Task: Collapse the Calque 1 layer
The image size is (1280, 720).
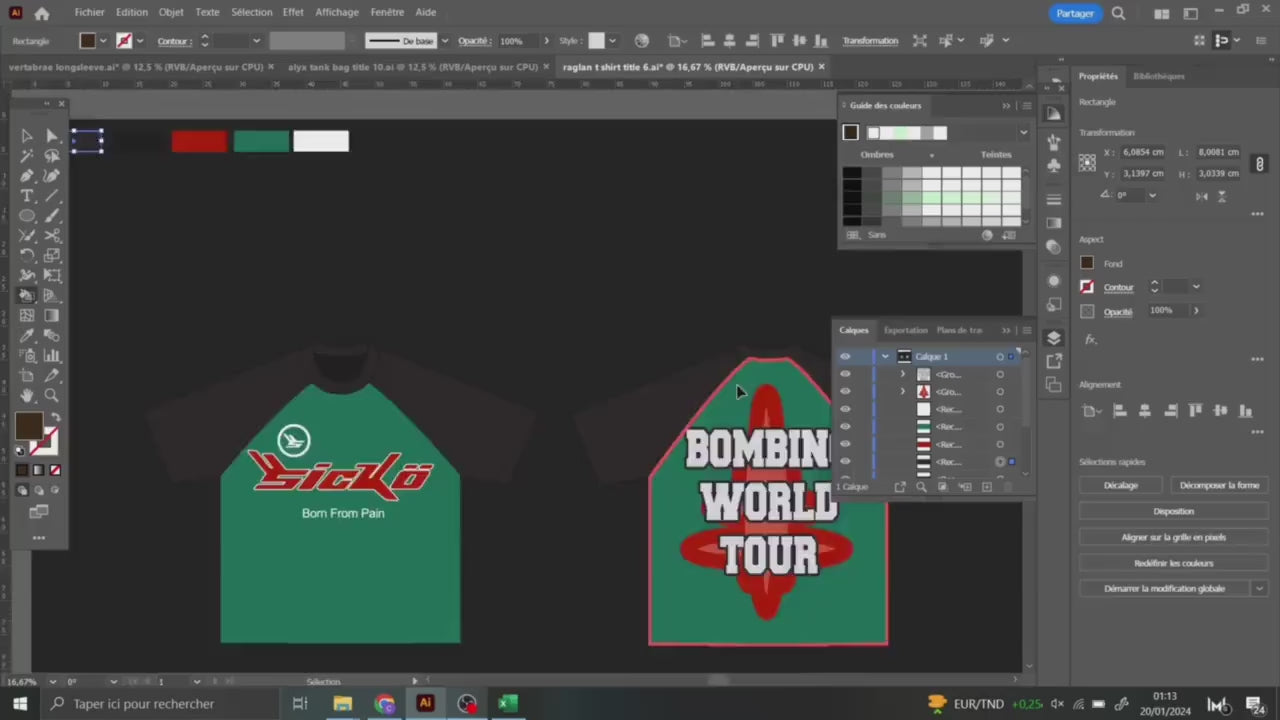Action: coord(885,356)
